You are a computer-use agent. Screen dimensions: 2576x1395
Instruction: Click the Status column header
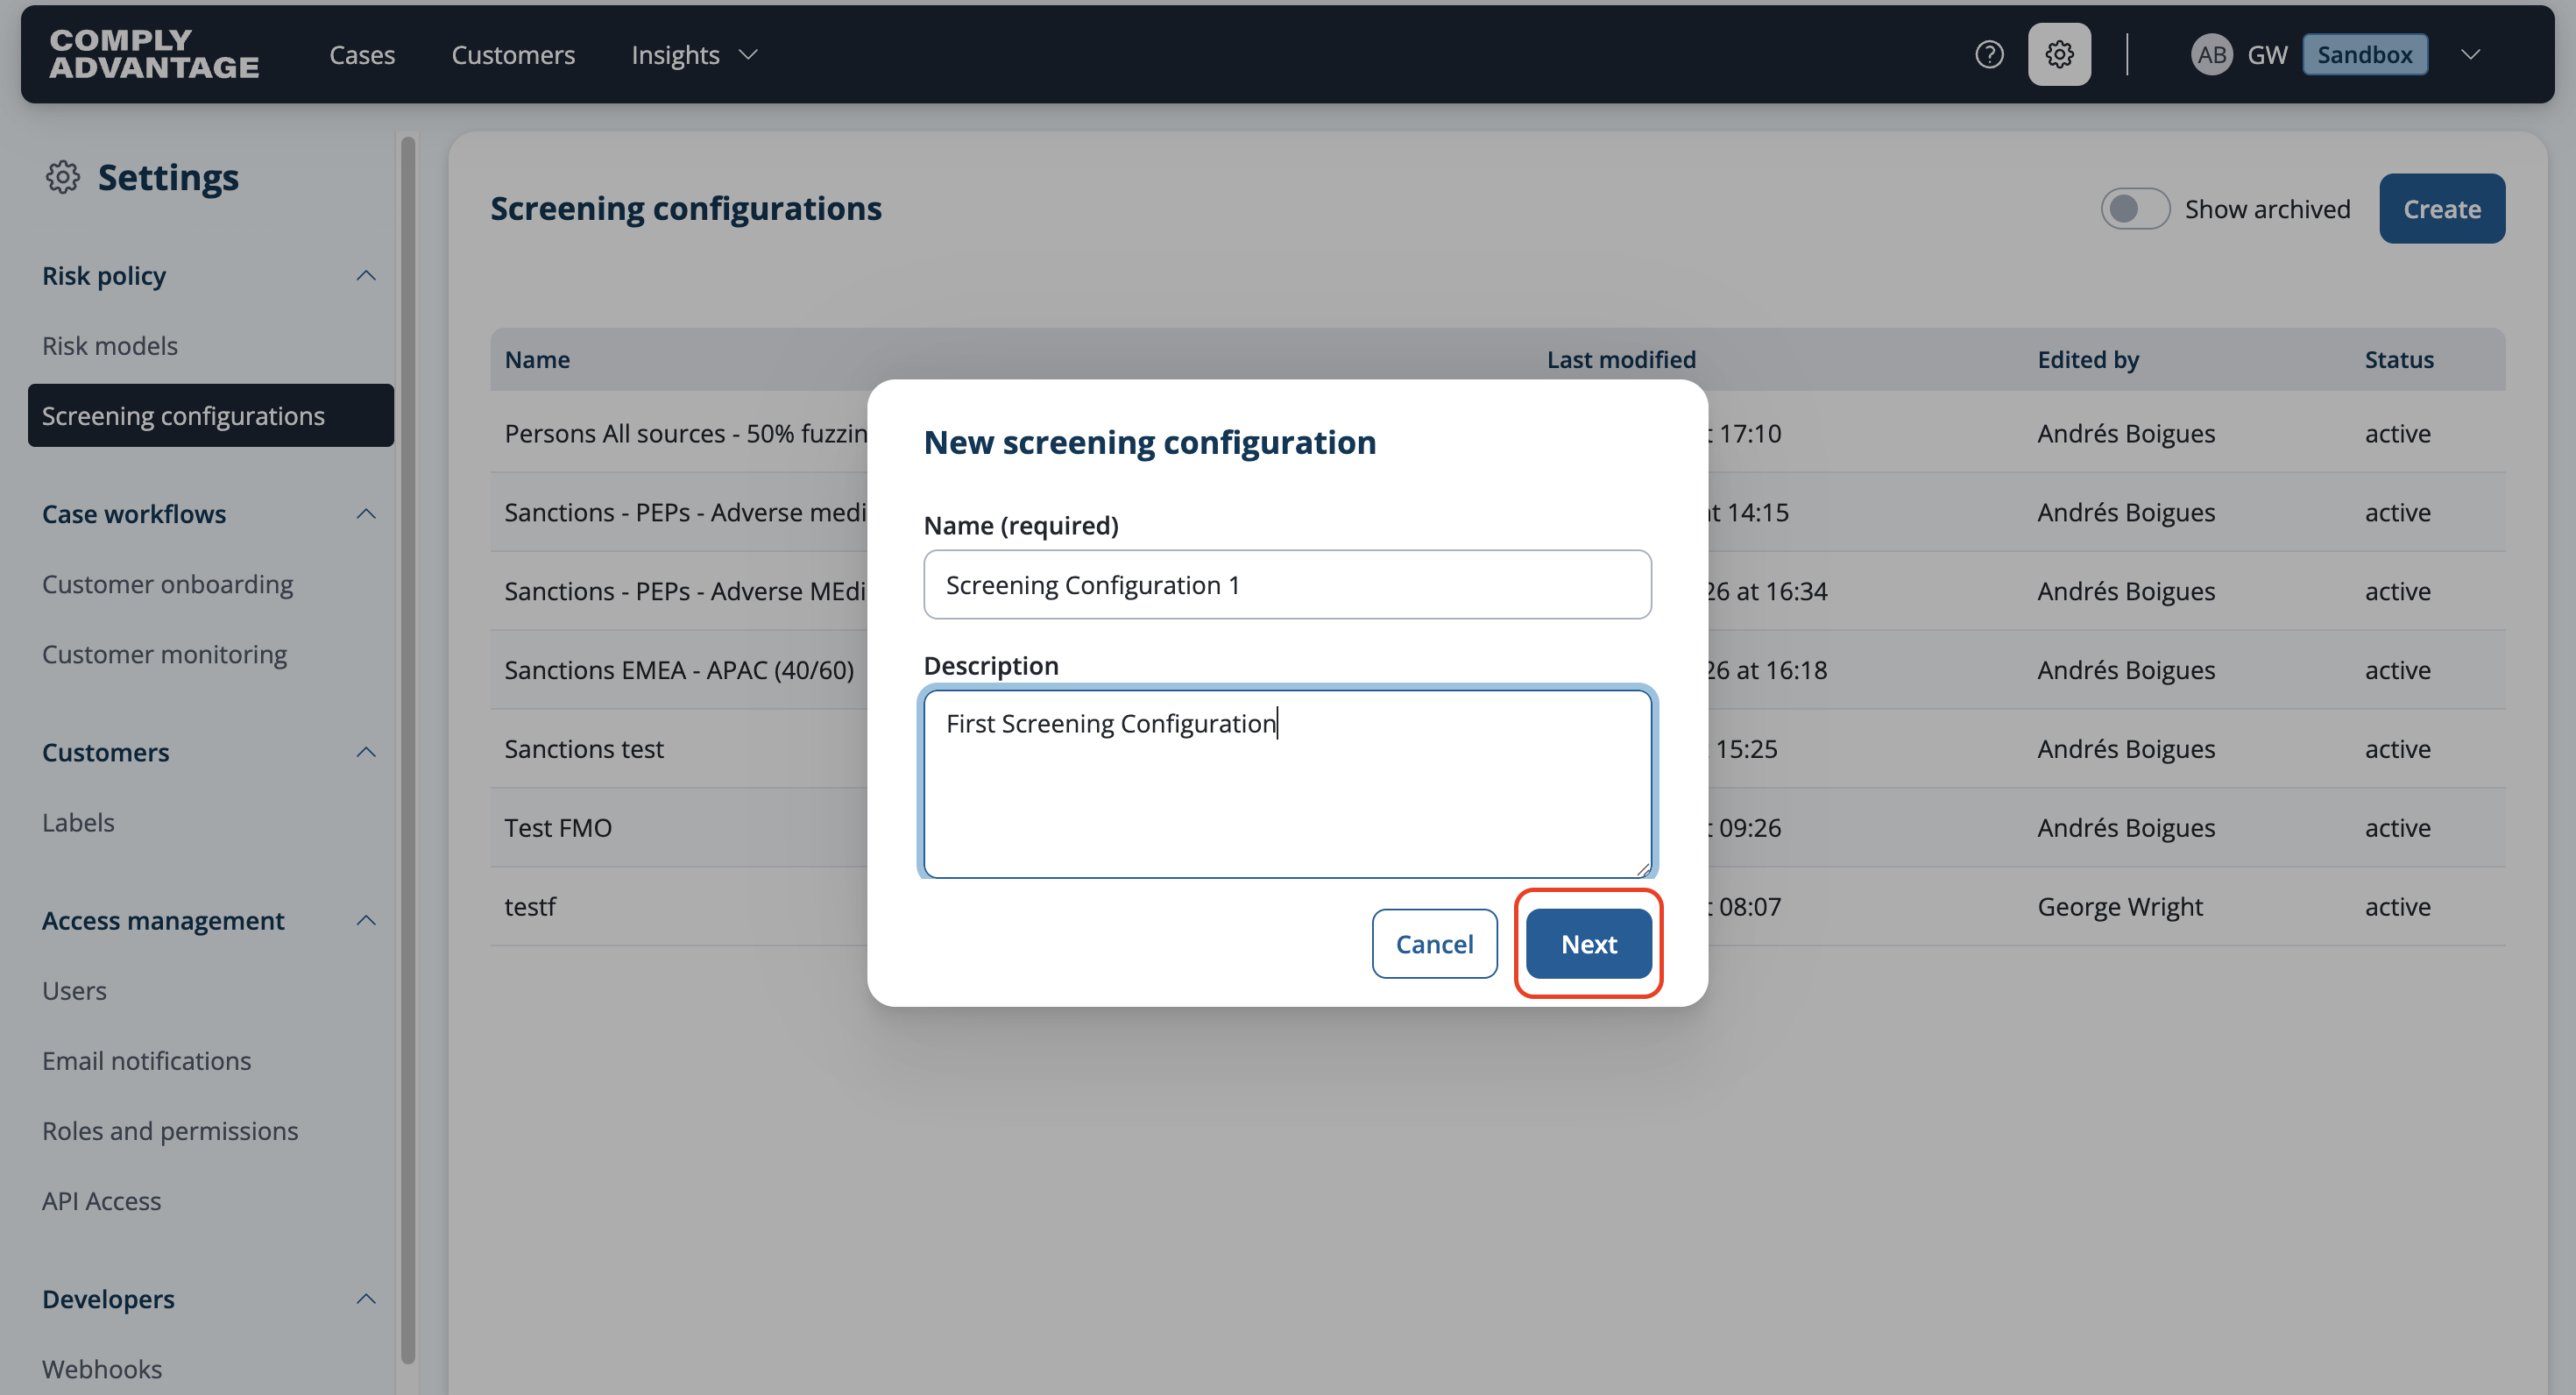[x=2399, y=359]
